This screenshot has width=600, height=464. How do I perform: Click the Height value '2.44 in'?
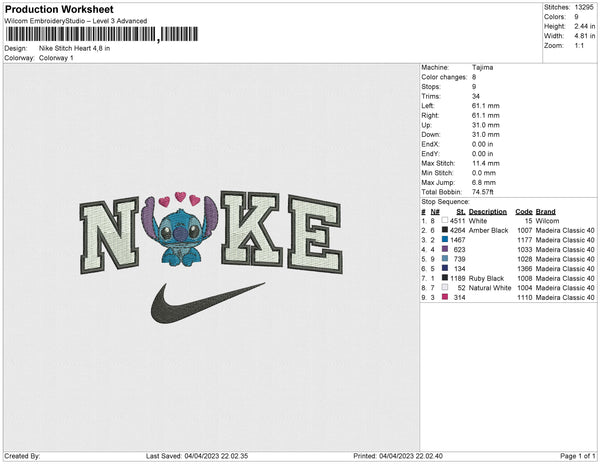coord(585,26)
